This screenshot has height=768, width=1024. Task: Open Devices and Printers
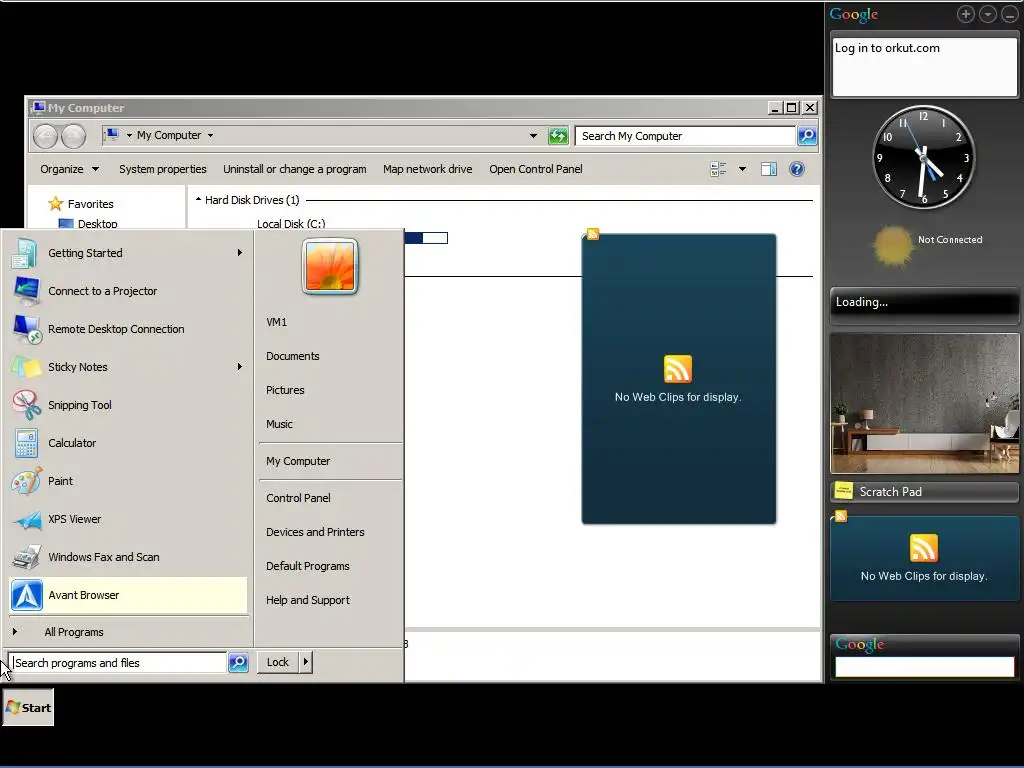pos(315,532)
